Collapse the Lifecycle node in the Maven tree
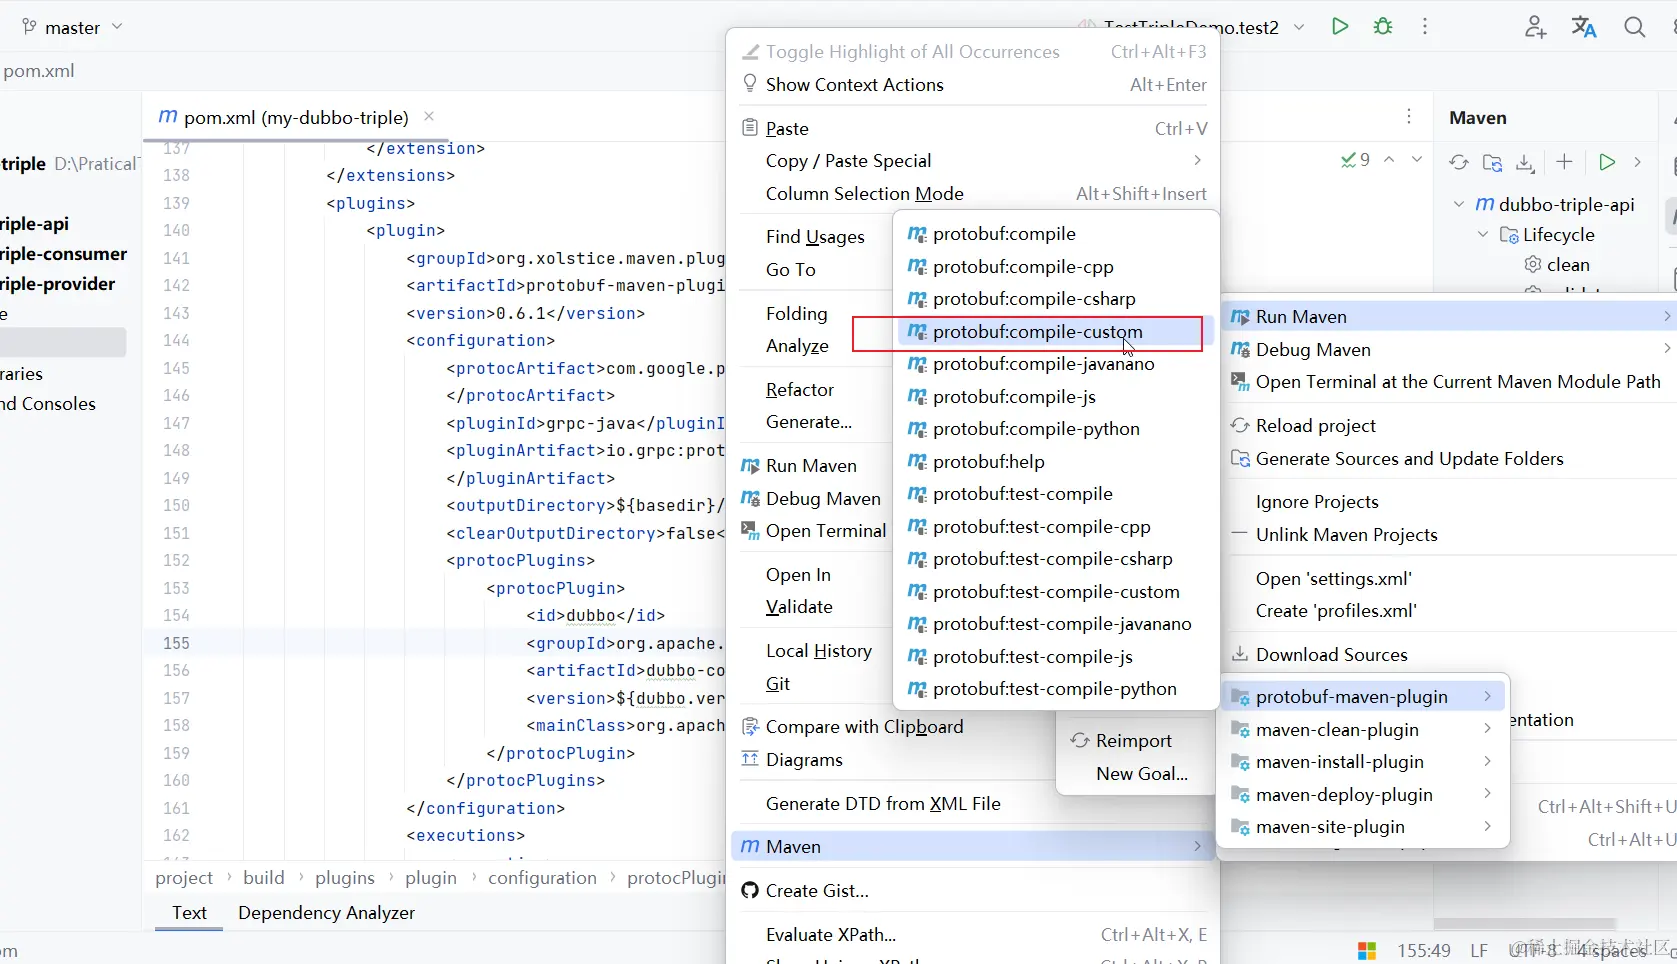Screen dimensions: 1677x964 click(1483, 235)
